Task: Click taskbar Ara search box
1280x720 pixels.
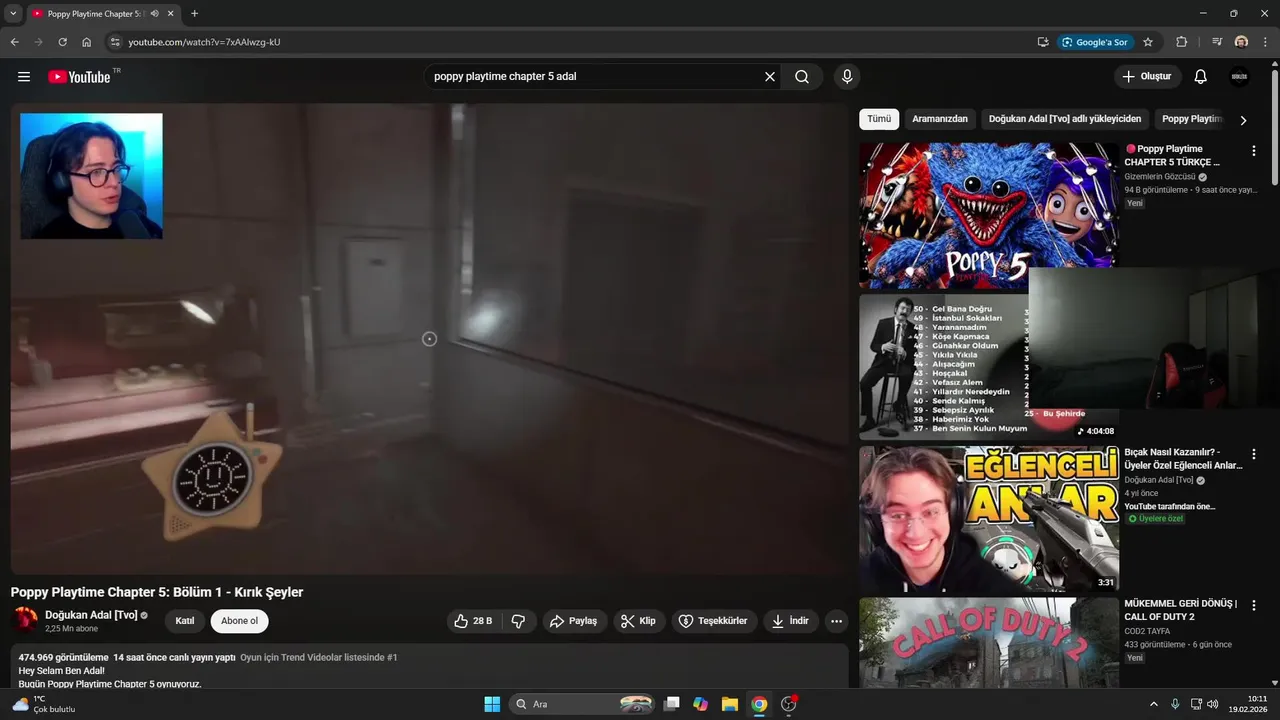Action: pyautogui.click(x=584, y=704)
